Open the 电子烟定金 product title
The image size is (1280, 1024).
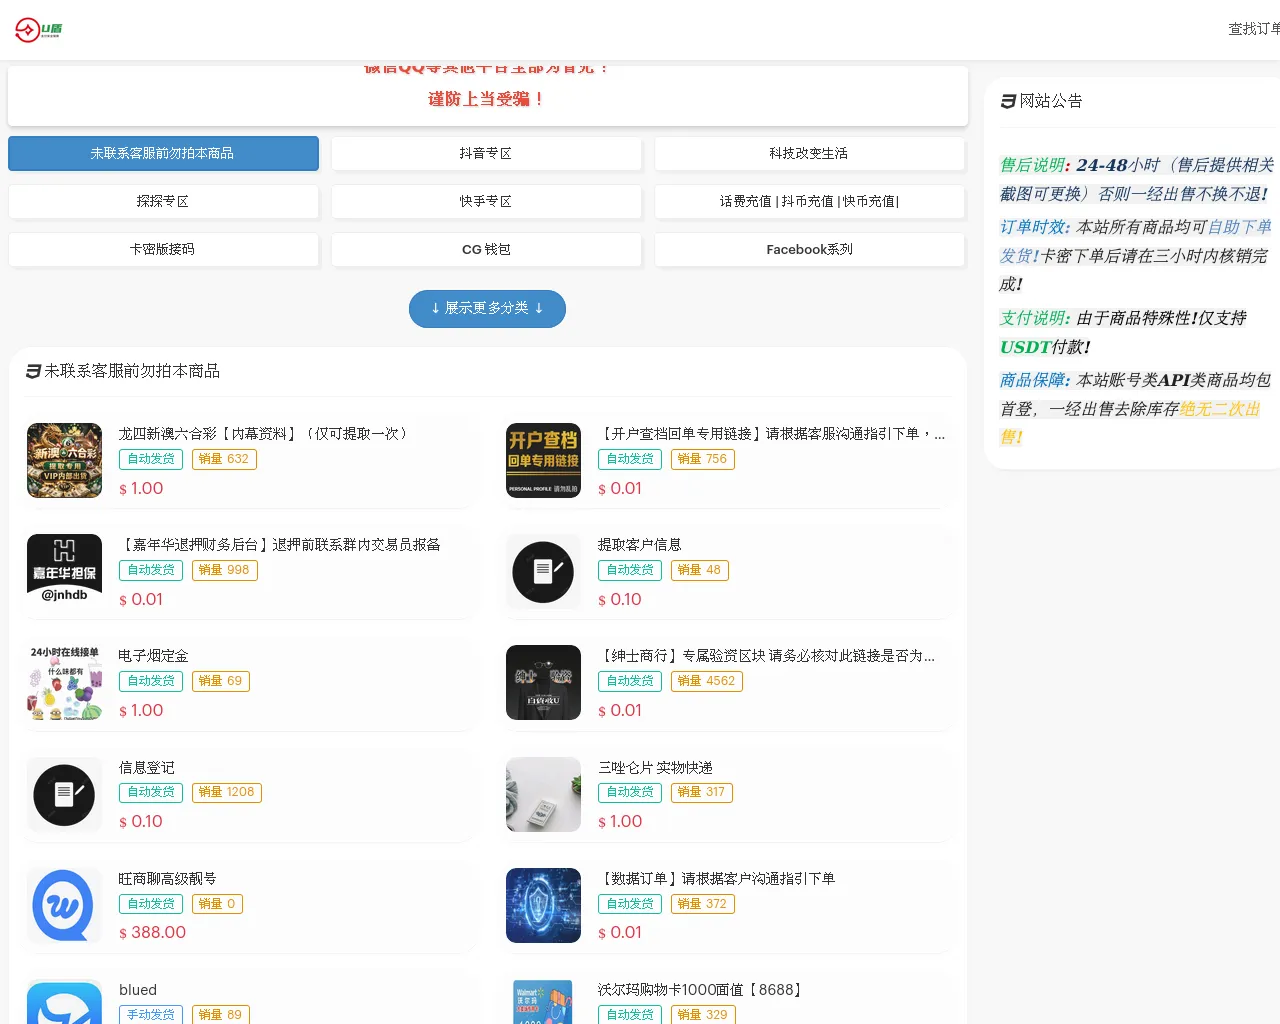pos(153,655)
